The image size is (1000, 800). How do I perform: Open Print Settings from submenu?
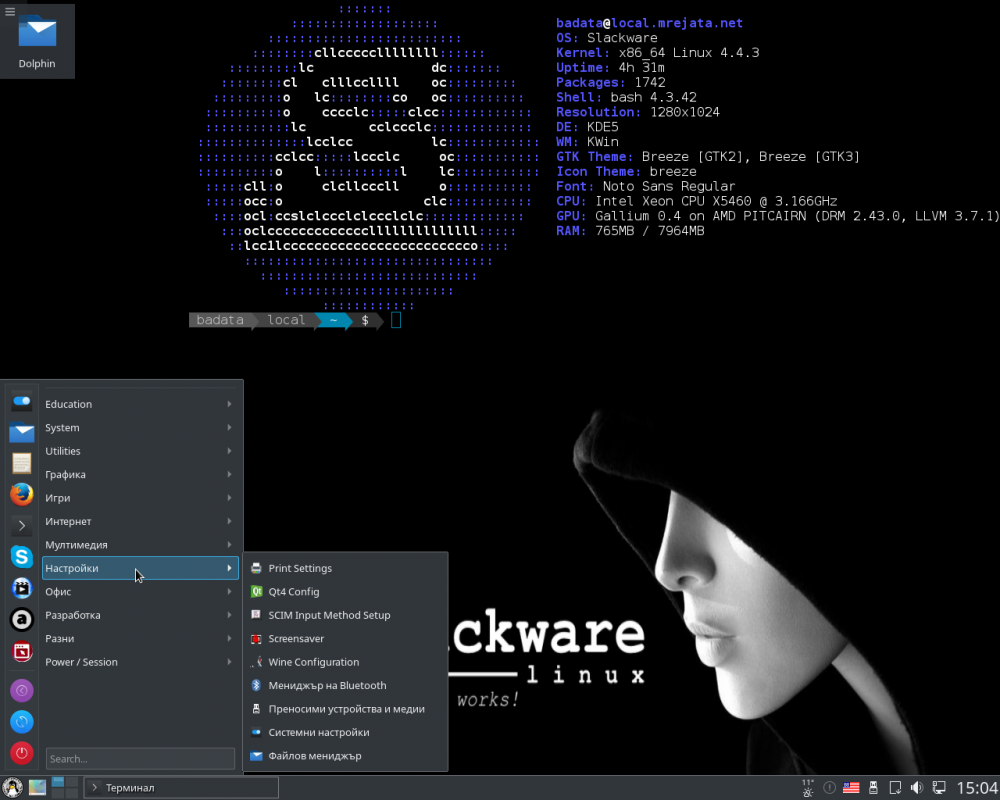(x=345, y=568)
